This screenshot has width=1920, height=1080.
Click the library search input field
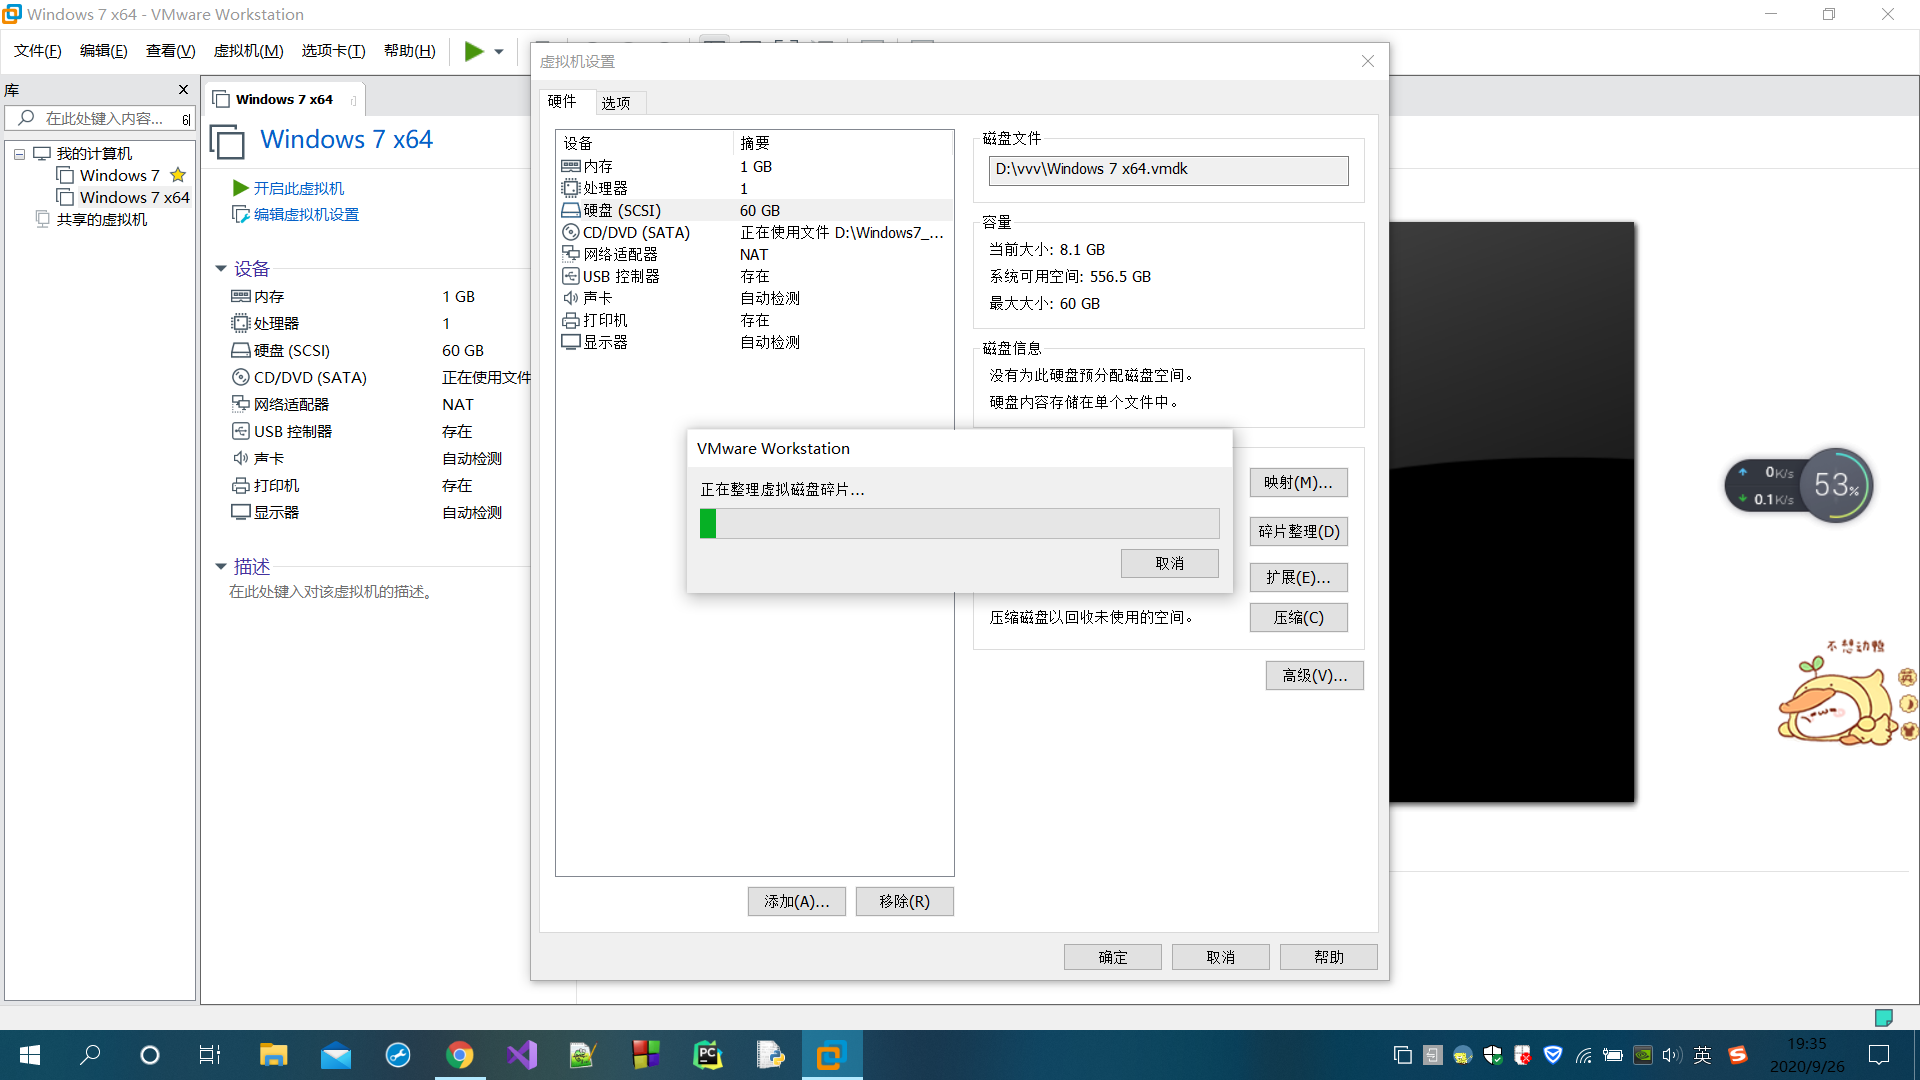[100, 117]
